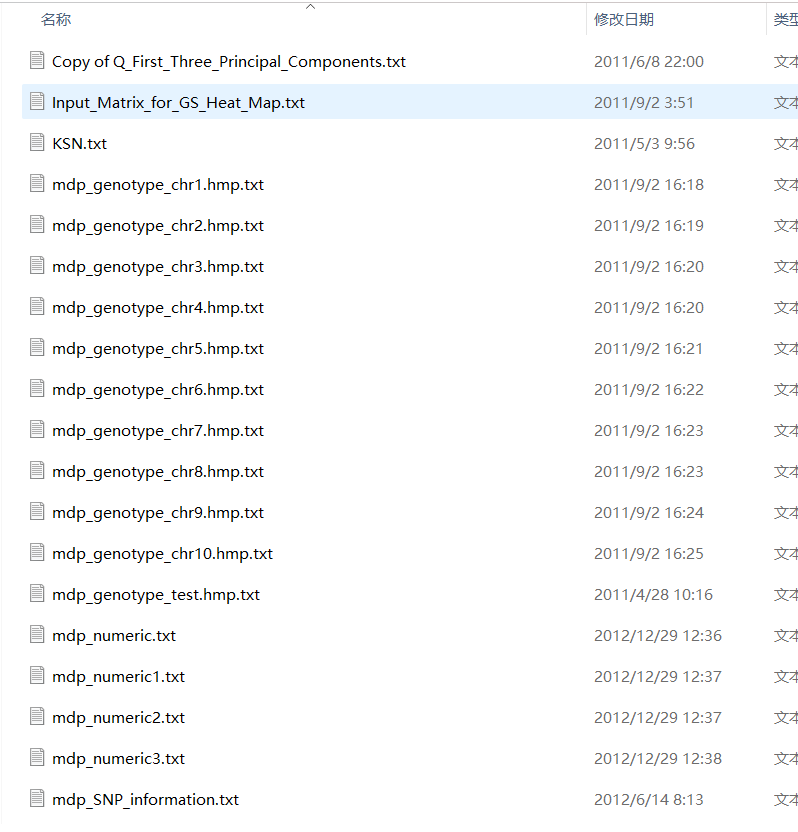Screen dimensions: 798x832
Task: Click the date 2011/4/28 10:16
Action: pos(653,594)
